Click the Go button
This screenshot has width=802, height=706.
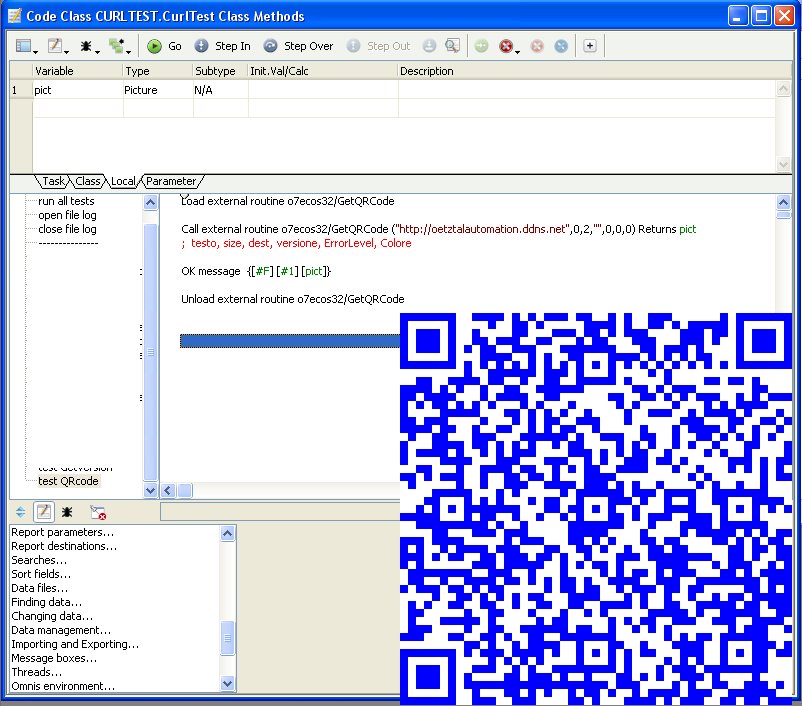point(164,46)
